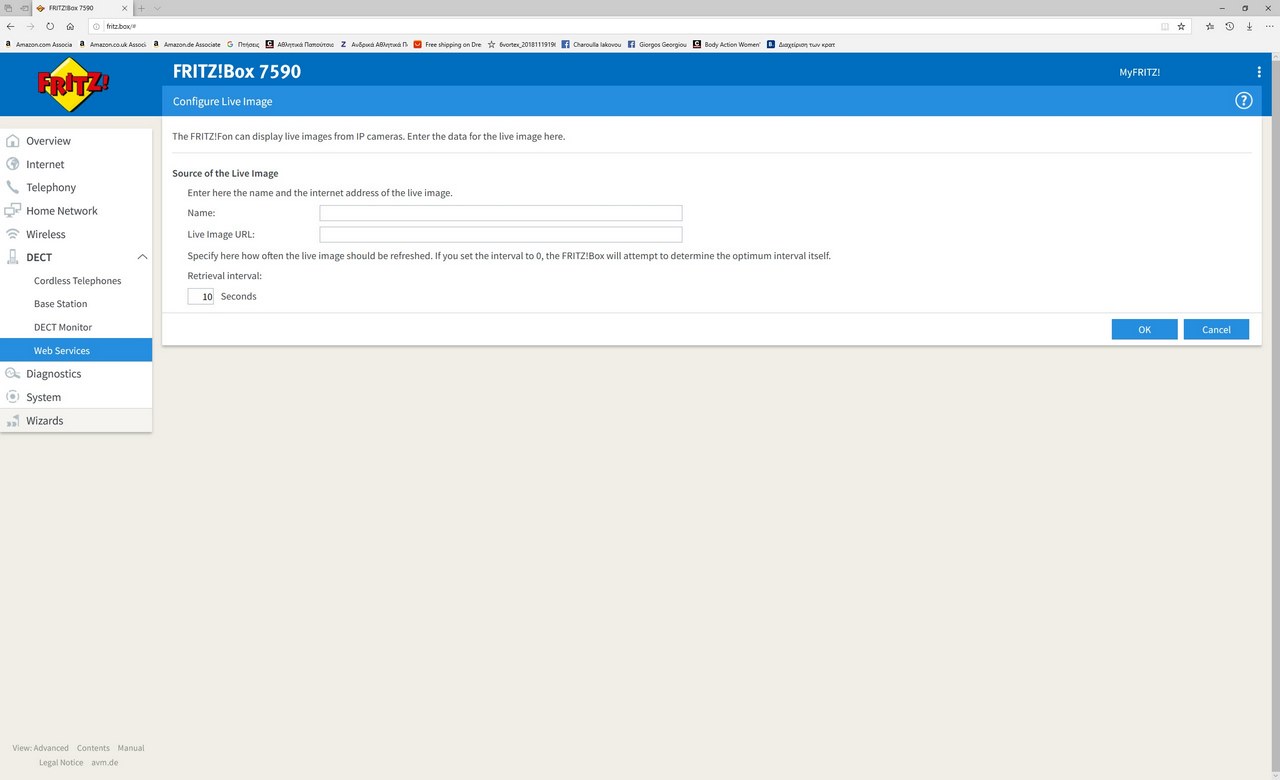Open the favorites hub icon
This screenshot has width=1280, height=780.
pos(1210,26)
